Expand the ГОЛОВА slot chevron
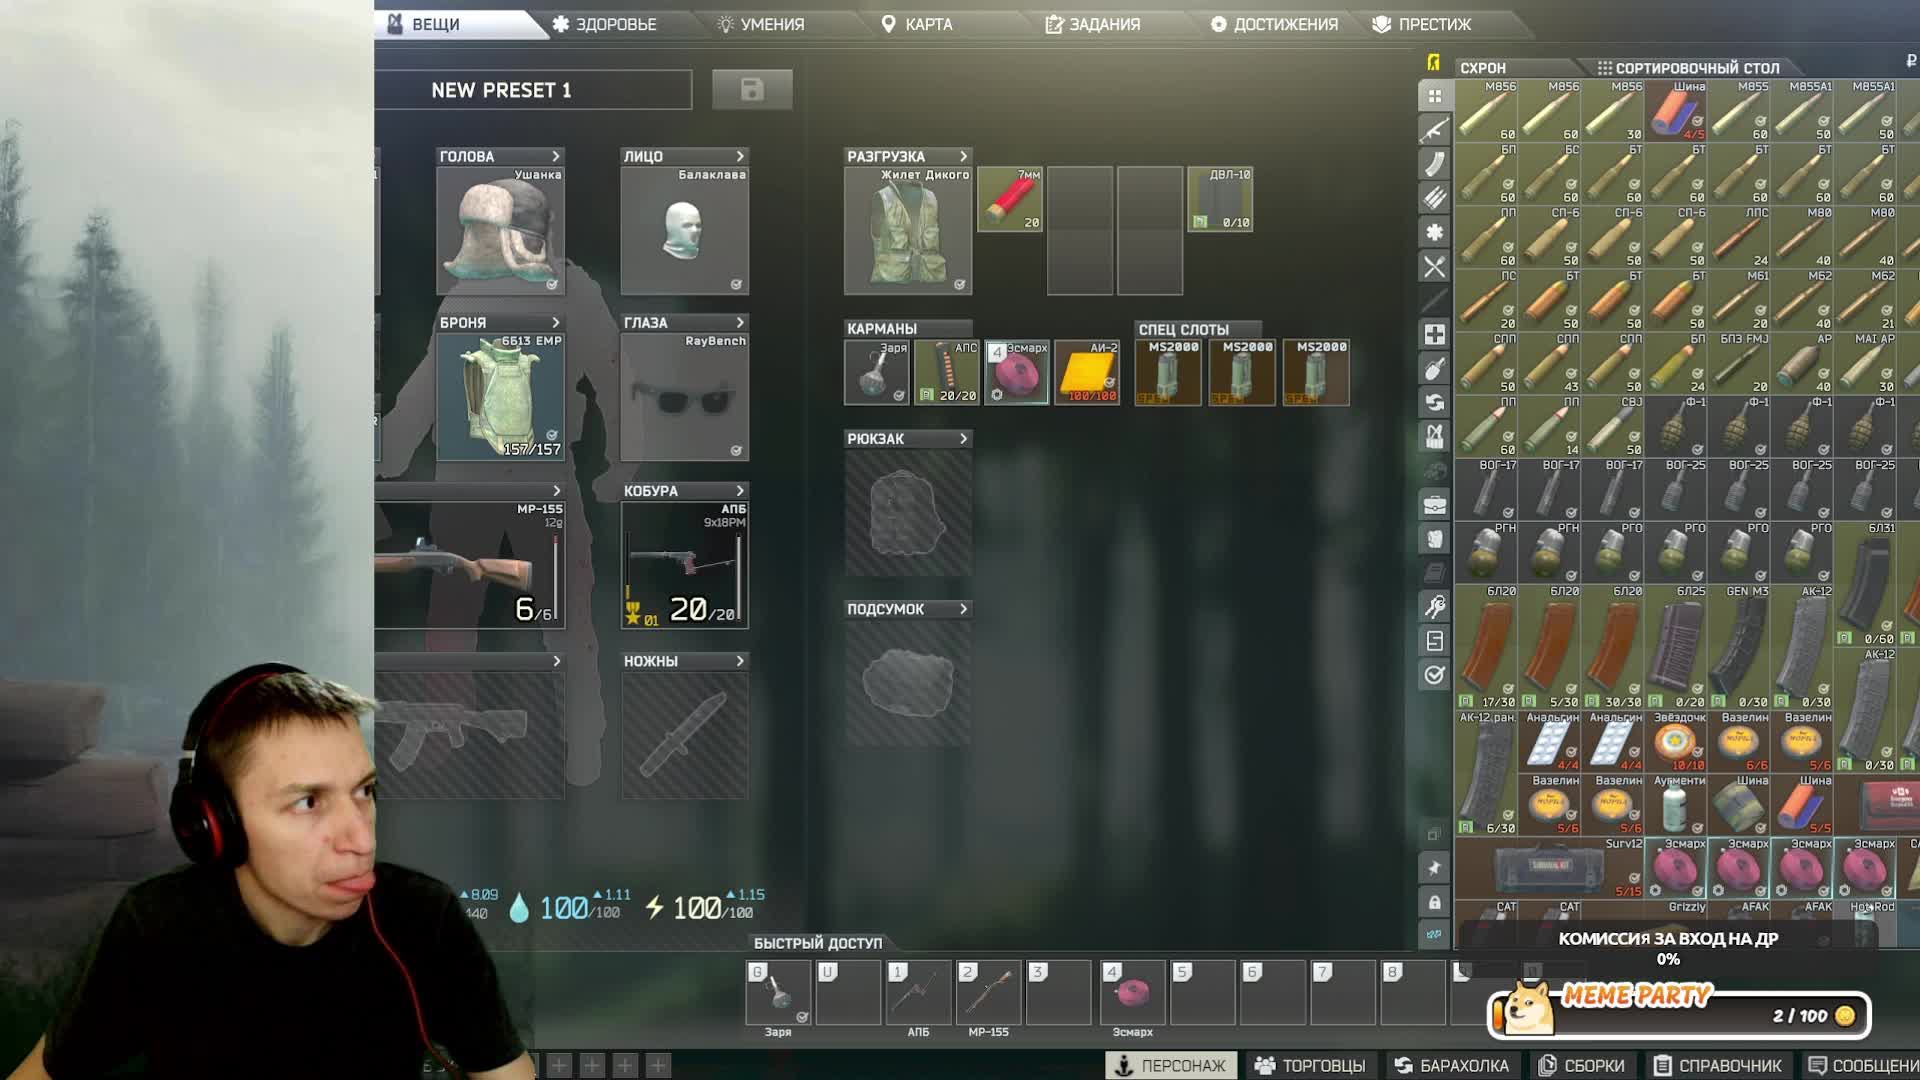 click(x=556, y=156)
